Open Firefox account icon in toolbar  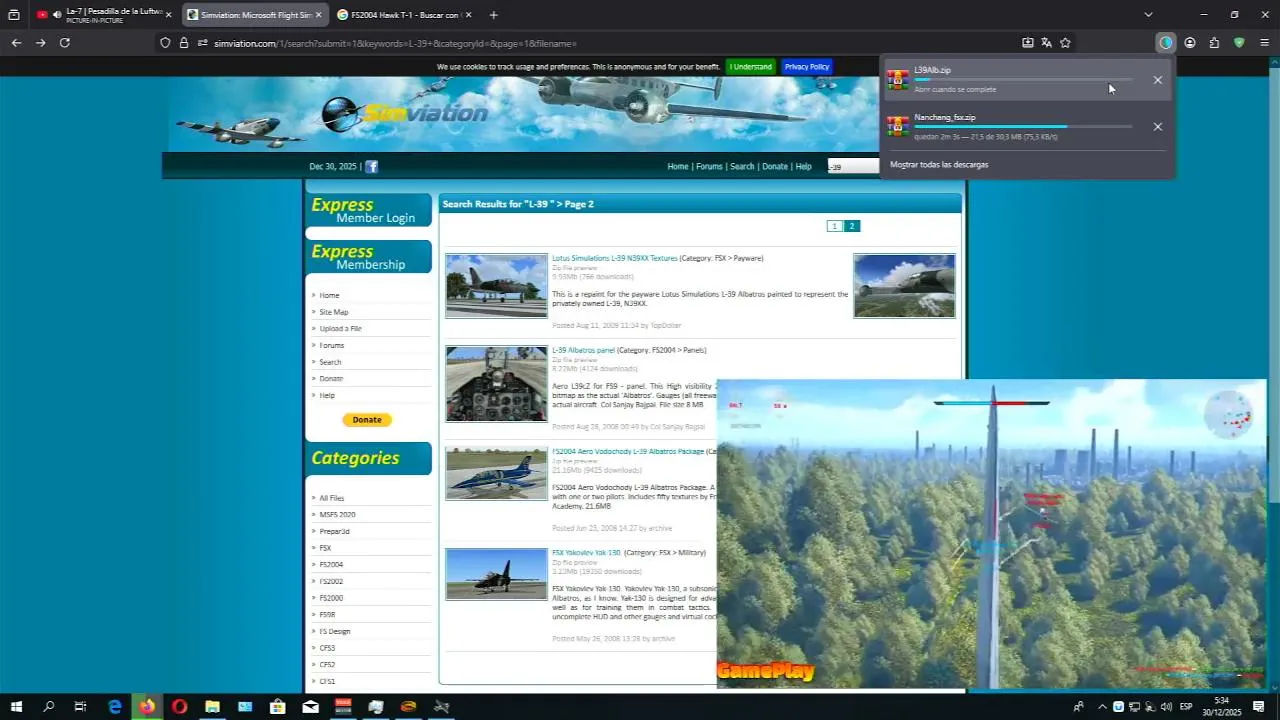pos(1190,43)
